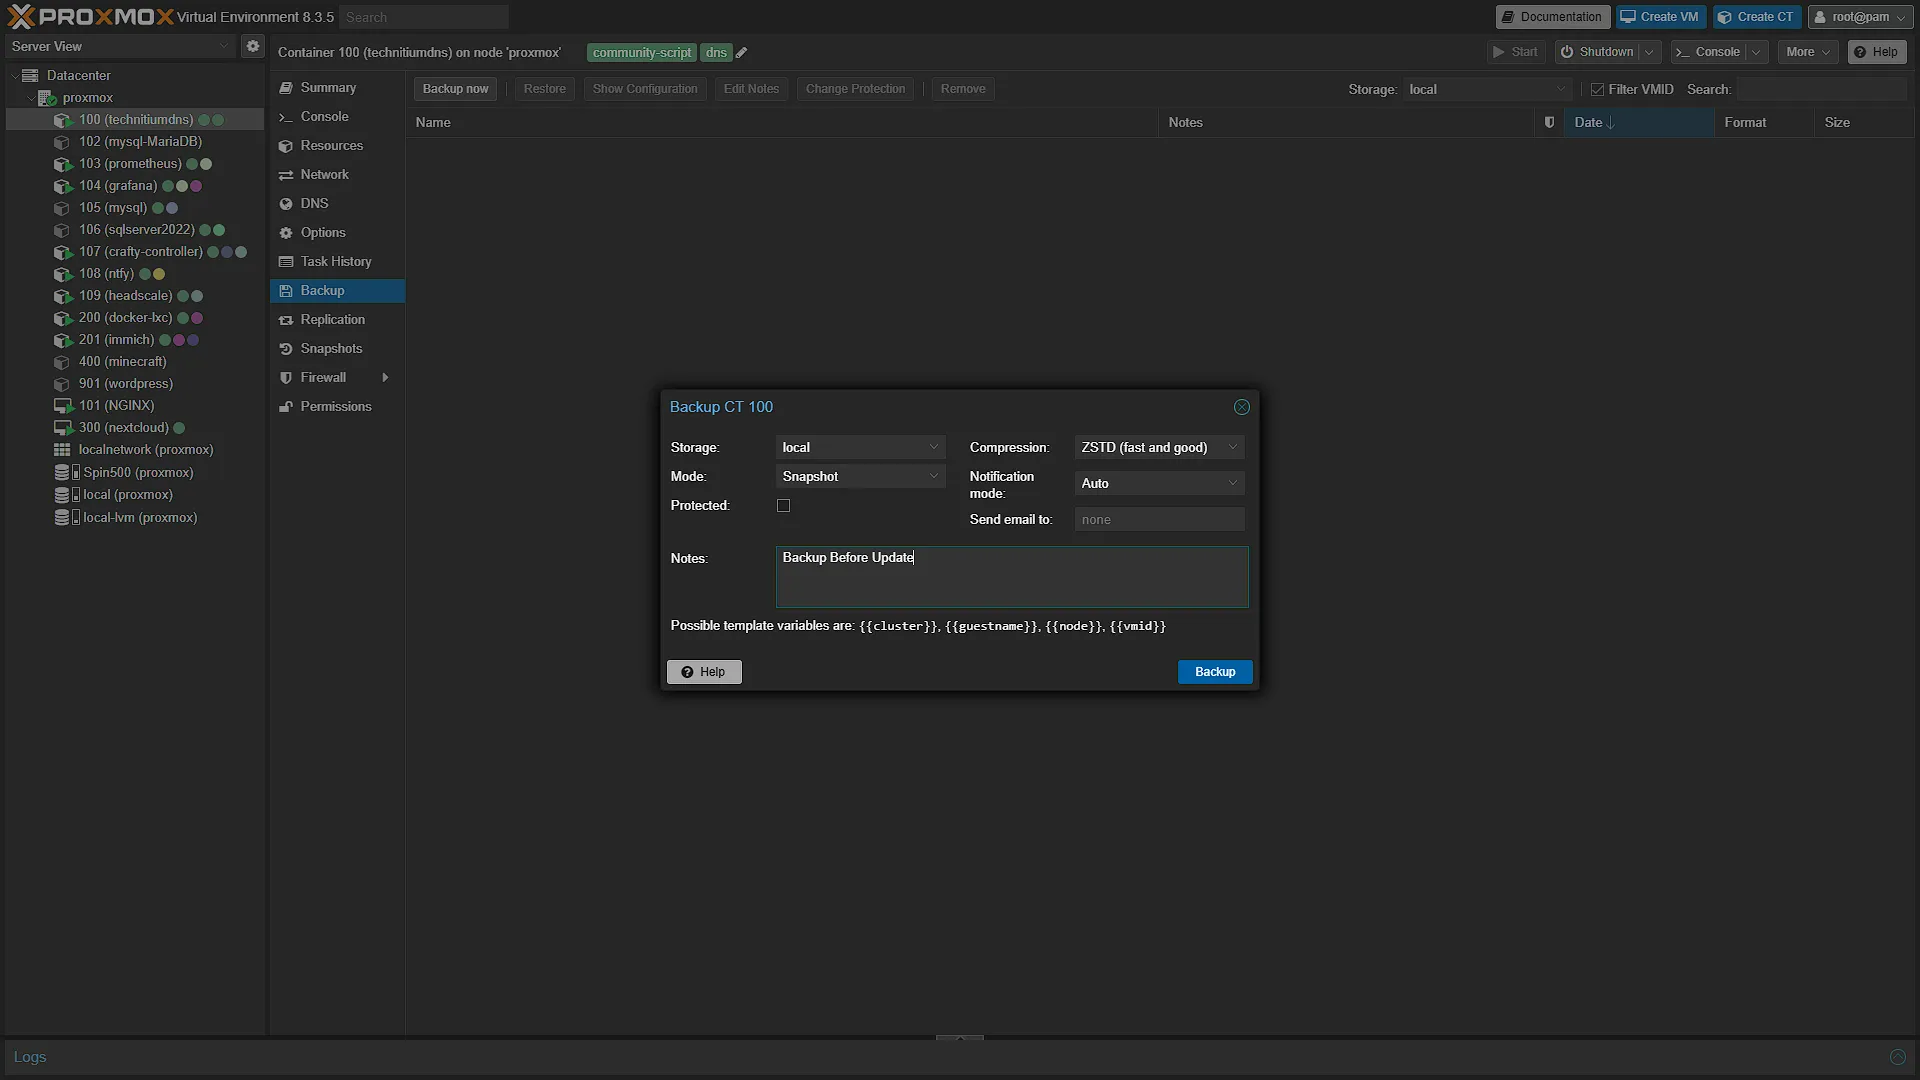Close the Backup CT 100 dialog
1920x1080 pixels.
point(1242,407)
